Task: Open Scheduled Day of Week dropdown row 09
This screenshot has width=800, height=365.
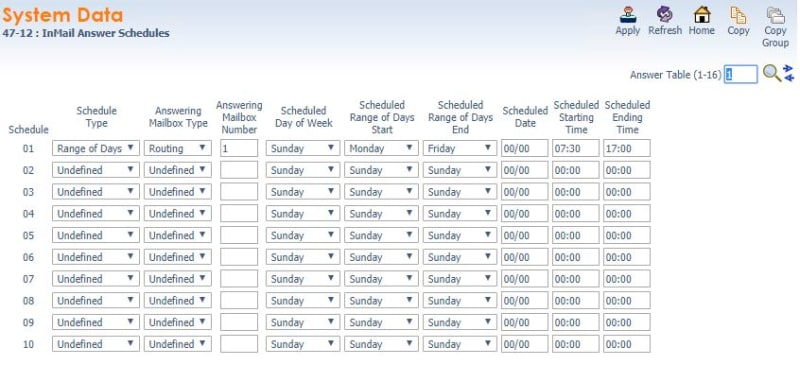Action: [303, 322]
